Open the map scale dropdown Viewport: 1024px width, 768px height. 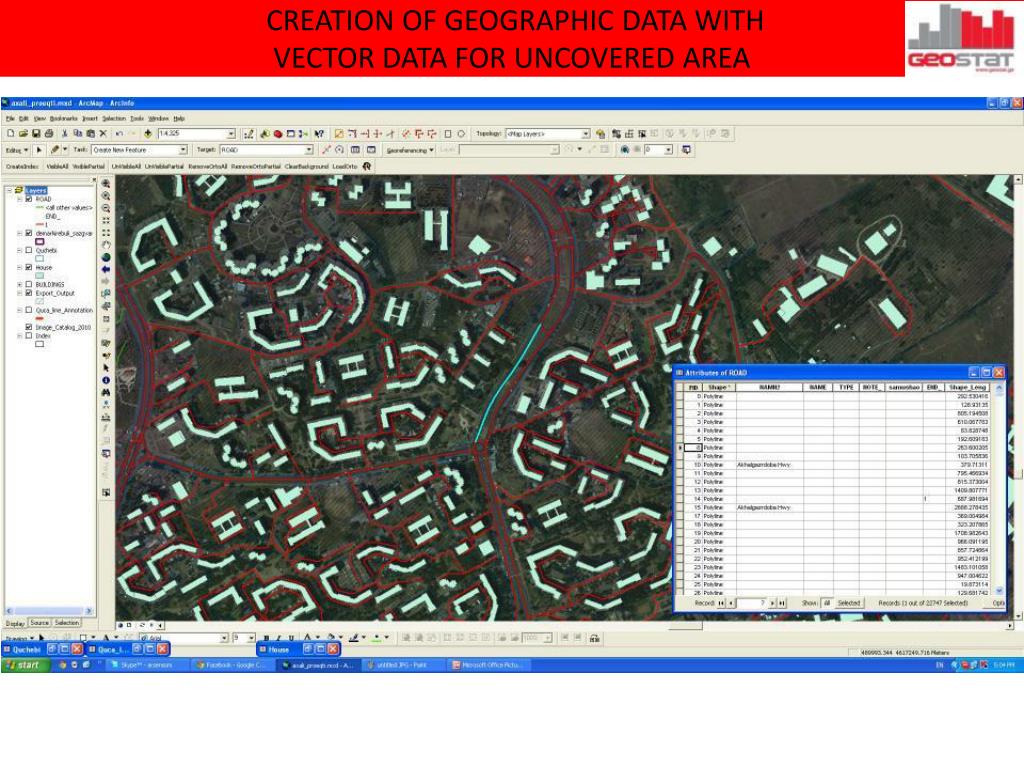(231, 133)
